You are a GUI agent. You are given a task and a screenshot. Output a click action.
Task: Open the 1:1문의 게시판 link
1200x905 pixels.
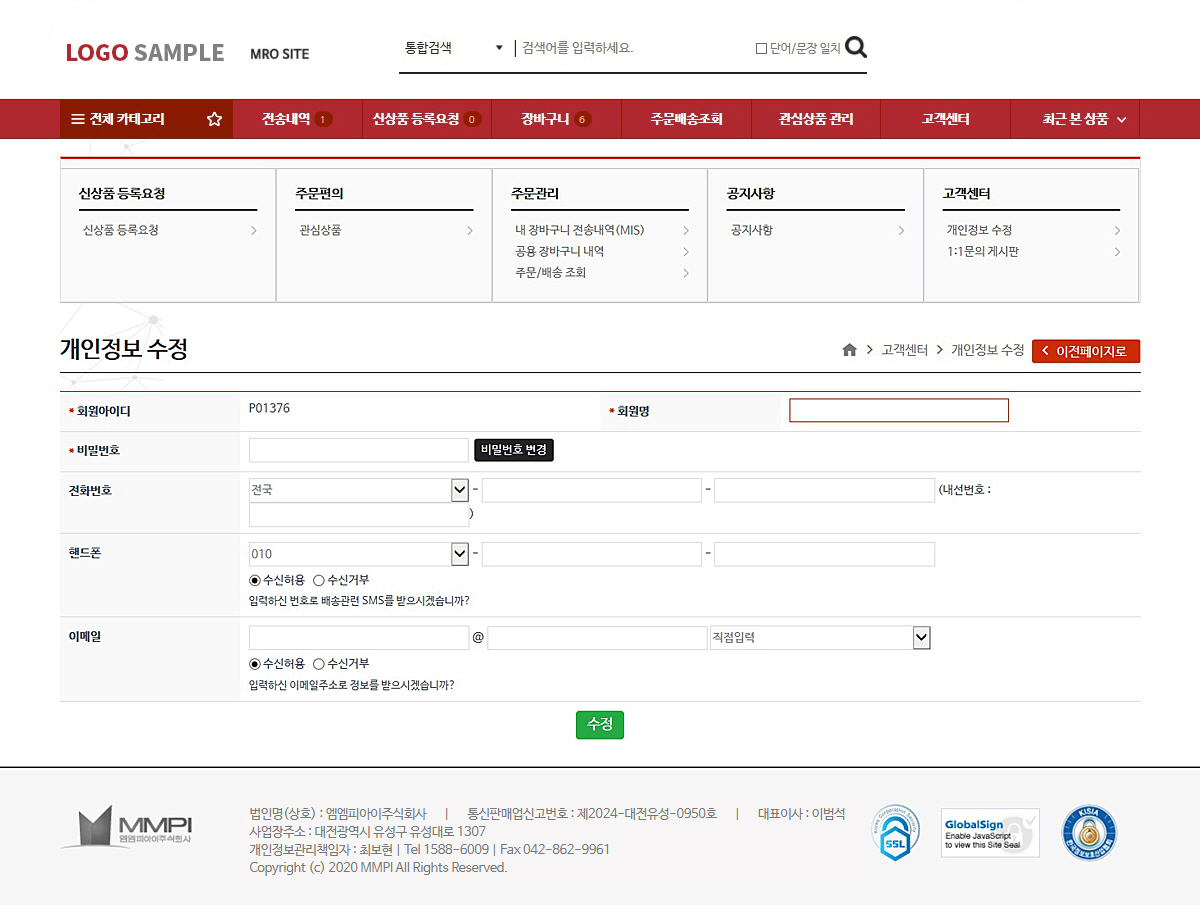(983, 252)
